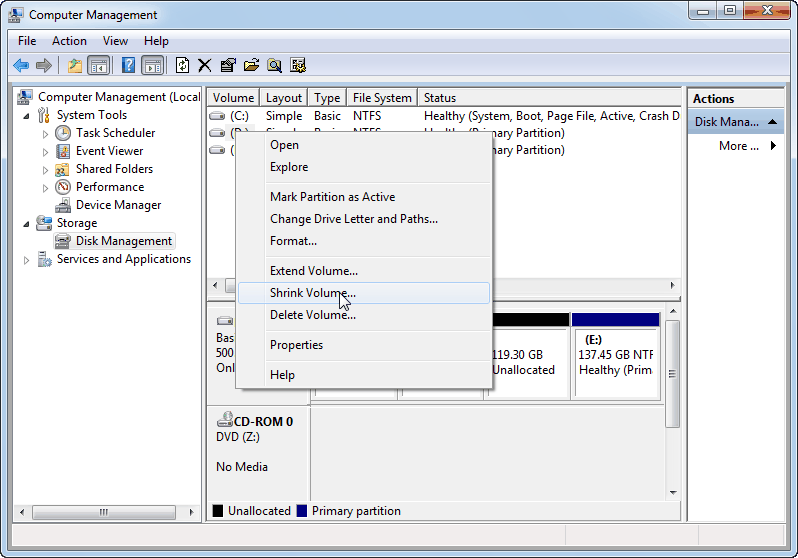Expand the Event Viewer node
This screenshot has width=798, height=558.
45,152
